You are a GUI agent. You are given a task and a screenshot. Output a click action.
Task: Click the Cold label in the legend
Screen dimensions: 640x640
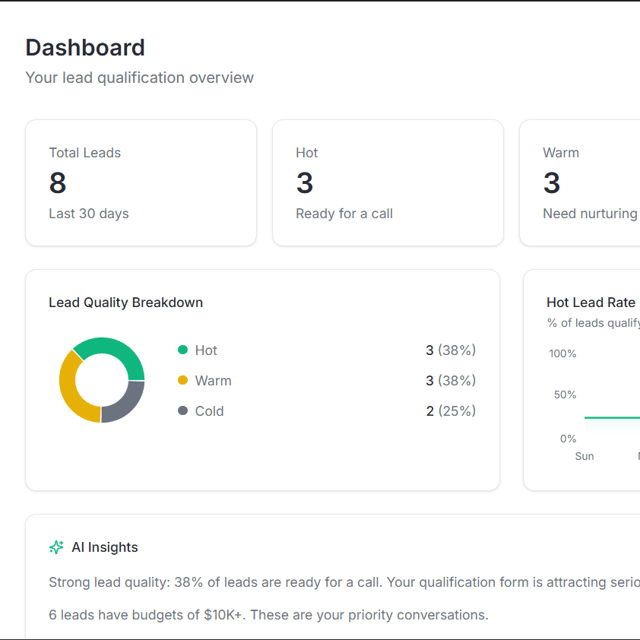[x=209, y=411]
